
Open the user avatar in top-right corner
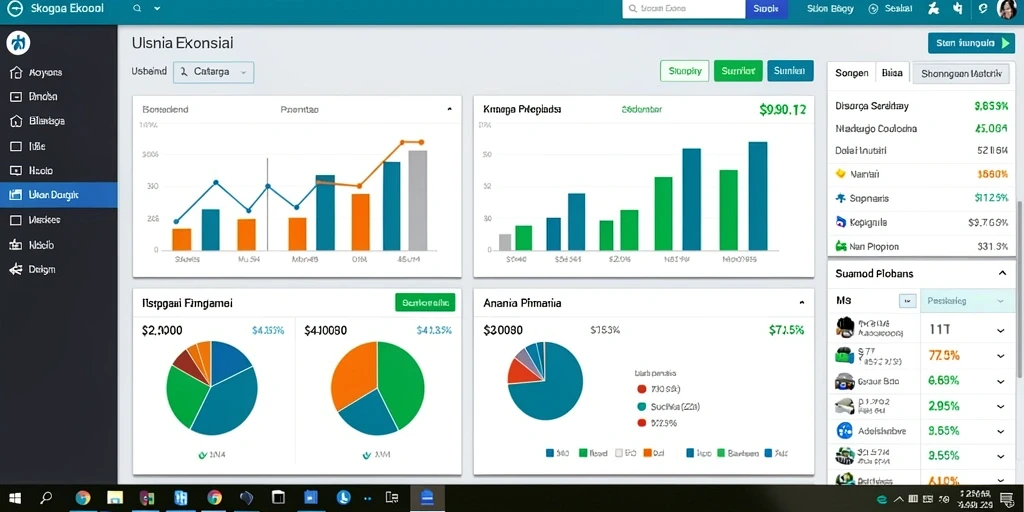point(1007,9)
